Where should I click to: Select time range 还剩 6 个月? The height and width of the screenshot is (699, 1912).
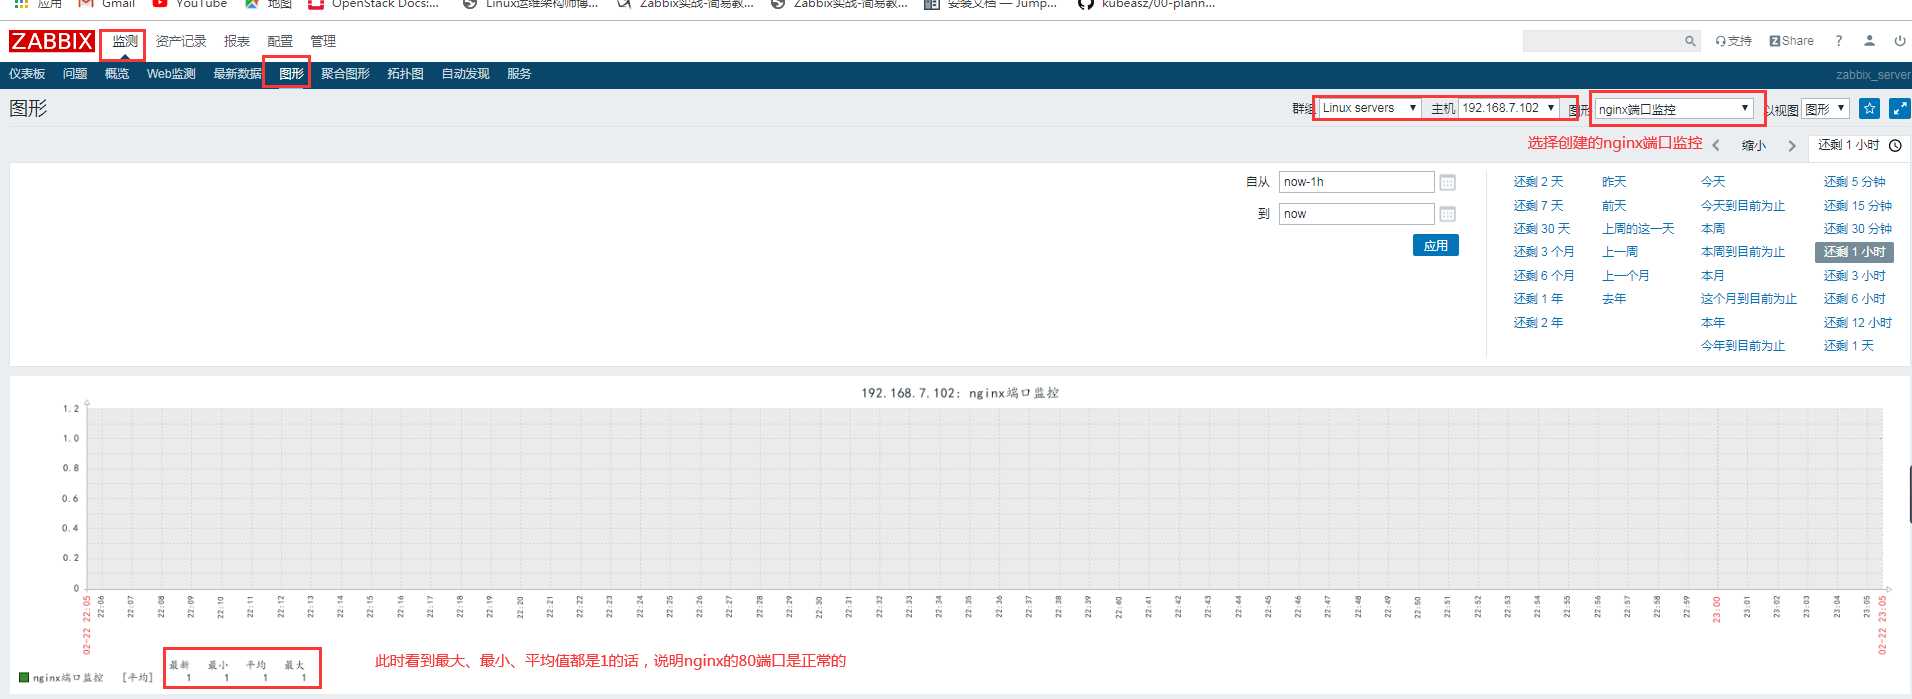(x=1544, y=276)
